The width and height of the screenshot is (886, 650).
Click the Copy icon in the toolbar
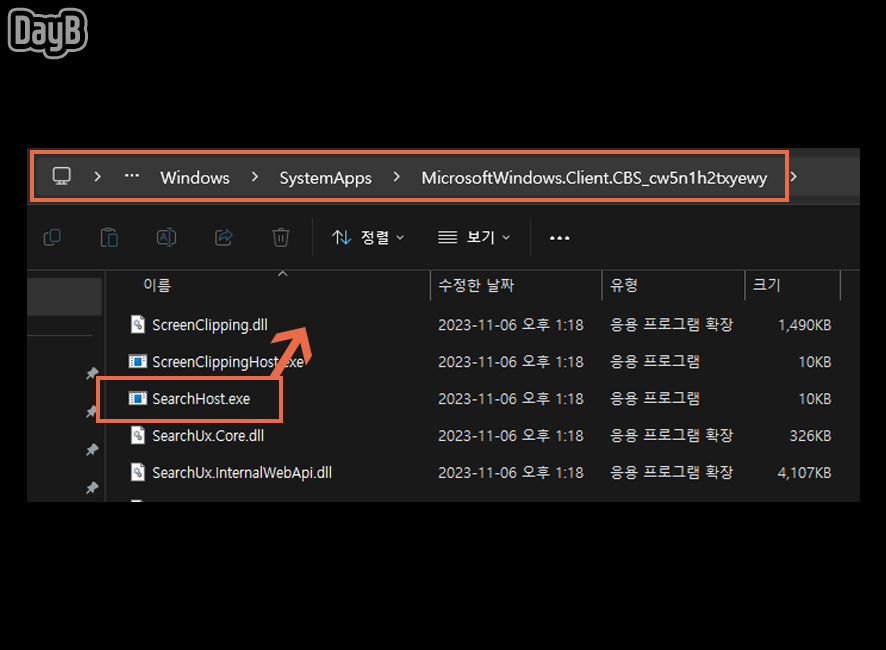click(52, 237)
